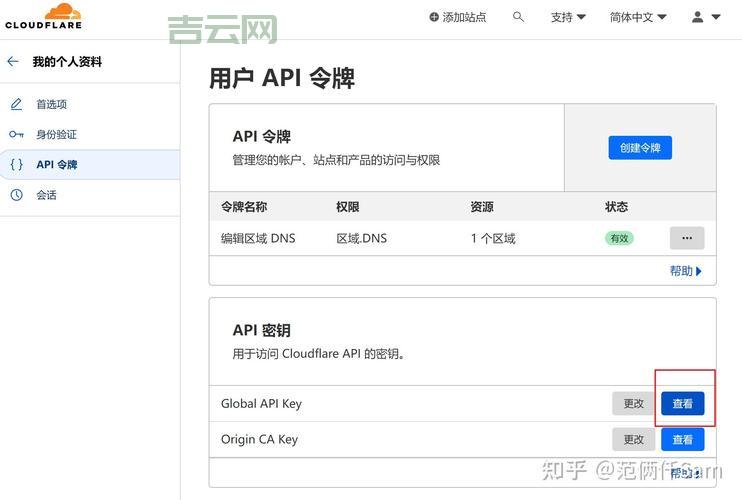Viewport: 742px width, 500px height.
Task: Click the Cloudflare logo
Action: 44,16
